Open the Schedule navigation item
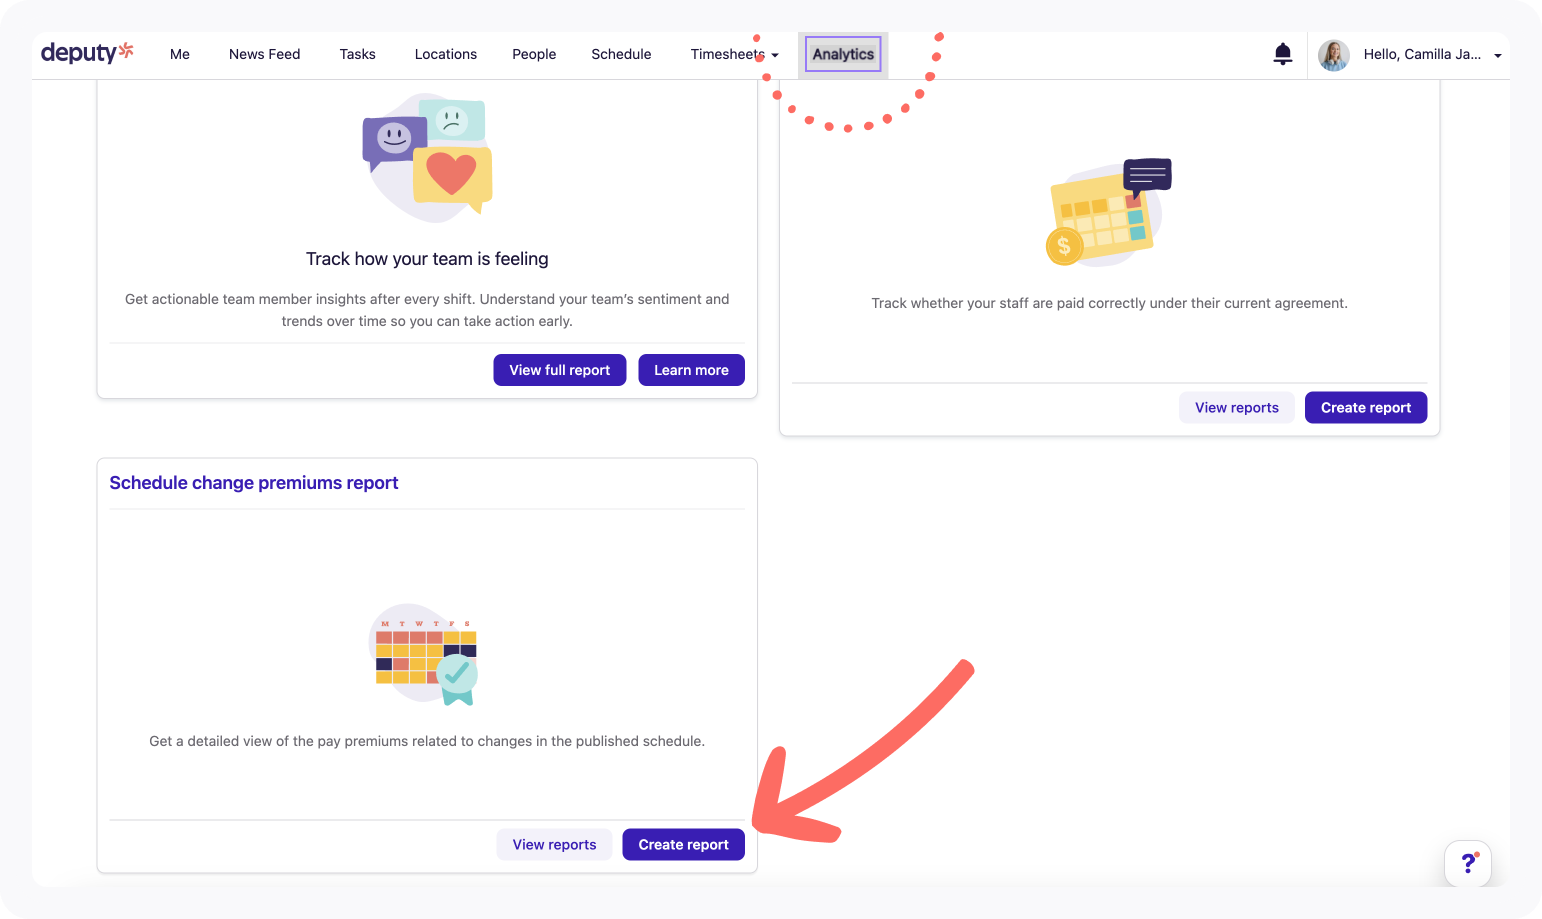Image resolution: width=1542 pixels, height=919 pixels. 621,54
